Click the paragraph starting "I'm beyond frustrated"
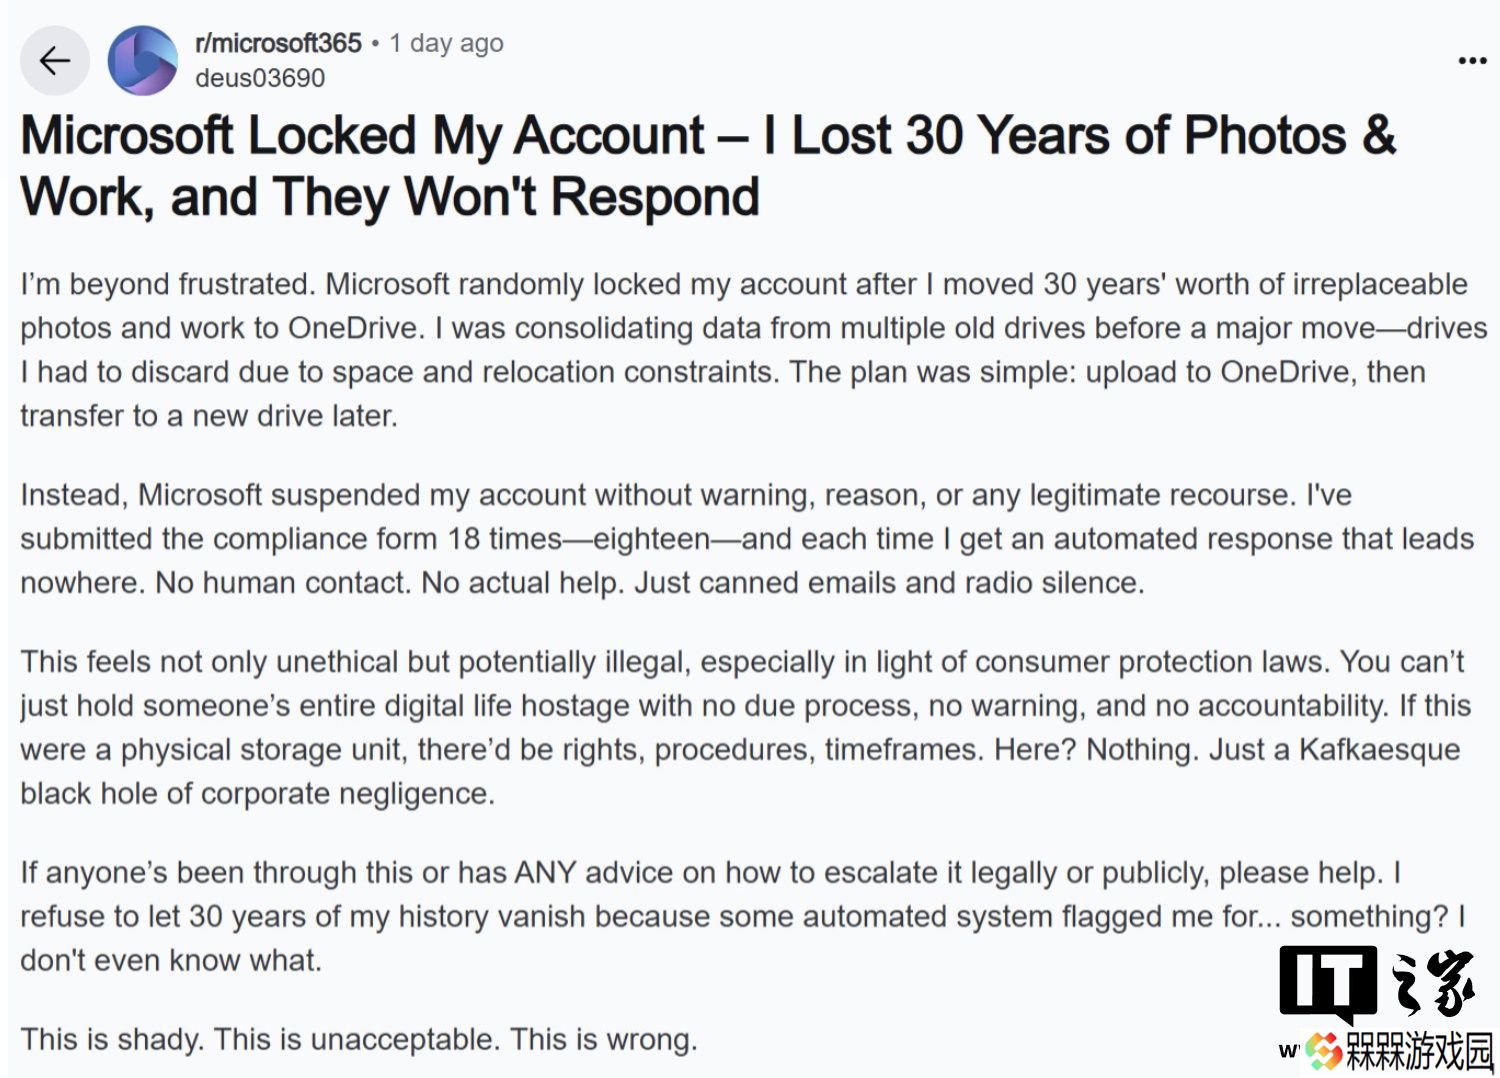 pyautogui.click(x=754, y=349)
